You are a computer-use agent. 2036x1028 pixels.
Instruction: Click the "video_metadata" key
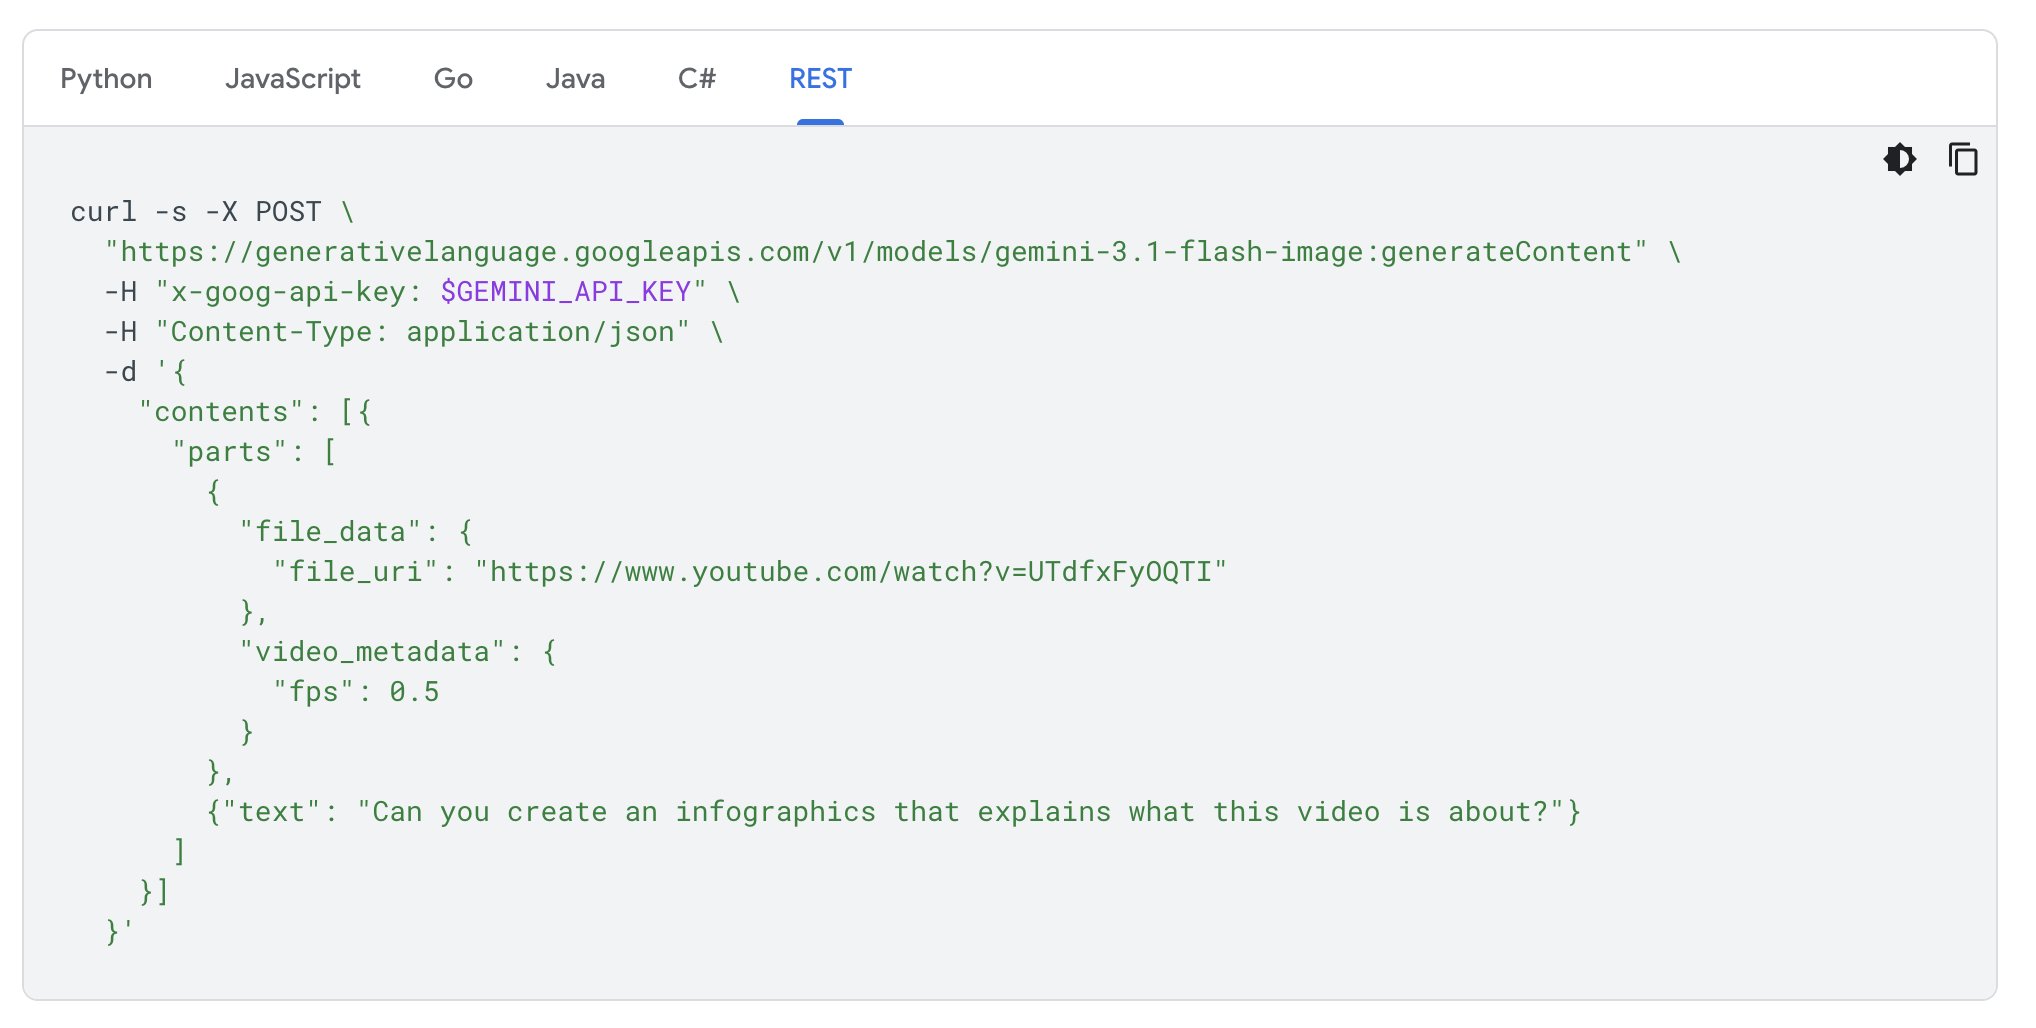[372, 652]
